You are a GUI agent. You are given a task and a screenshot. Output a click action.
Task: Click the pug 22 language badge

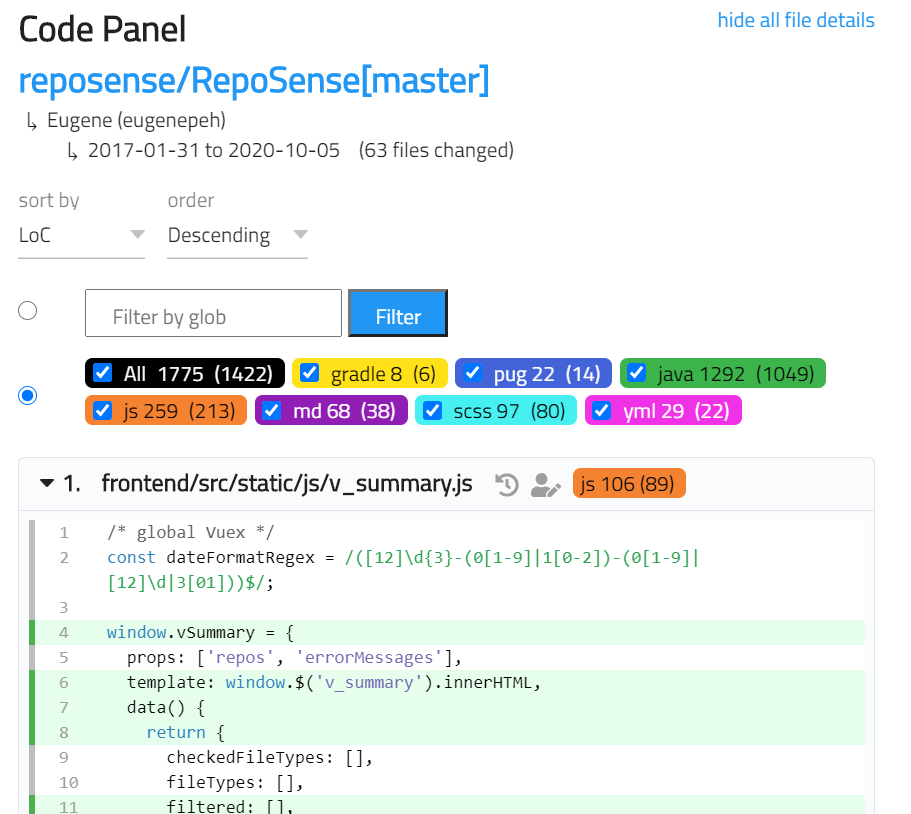[533, 373]
